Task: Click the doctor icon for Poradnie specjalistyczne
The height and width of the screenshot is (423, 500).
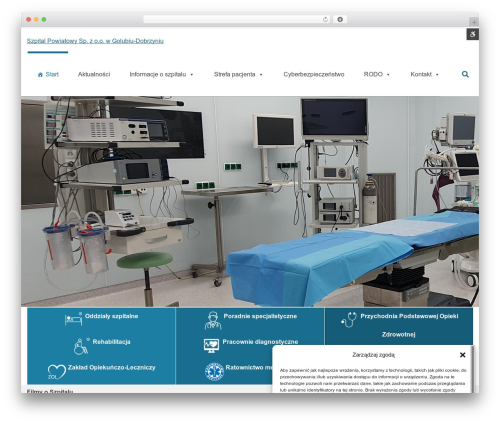Action: (x=213, y=320)
